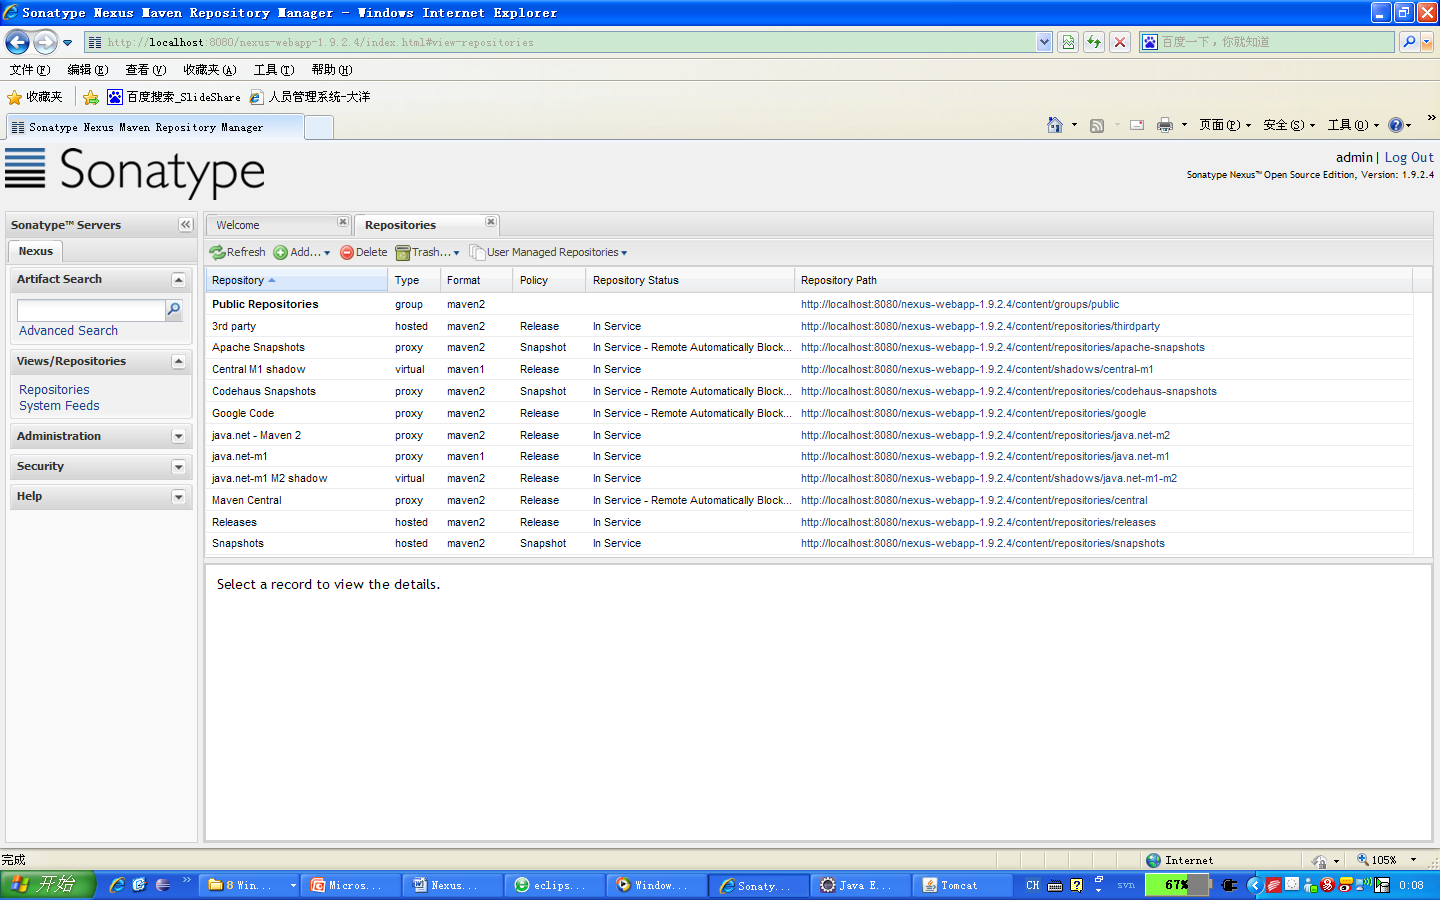Open the 帮助 menu
1440x900 pixels.
331,70
